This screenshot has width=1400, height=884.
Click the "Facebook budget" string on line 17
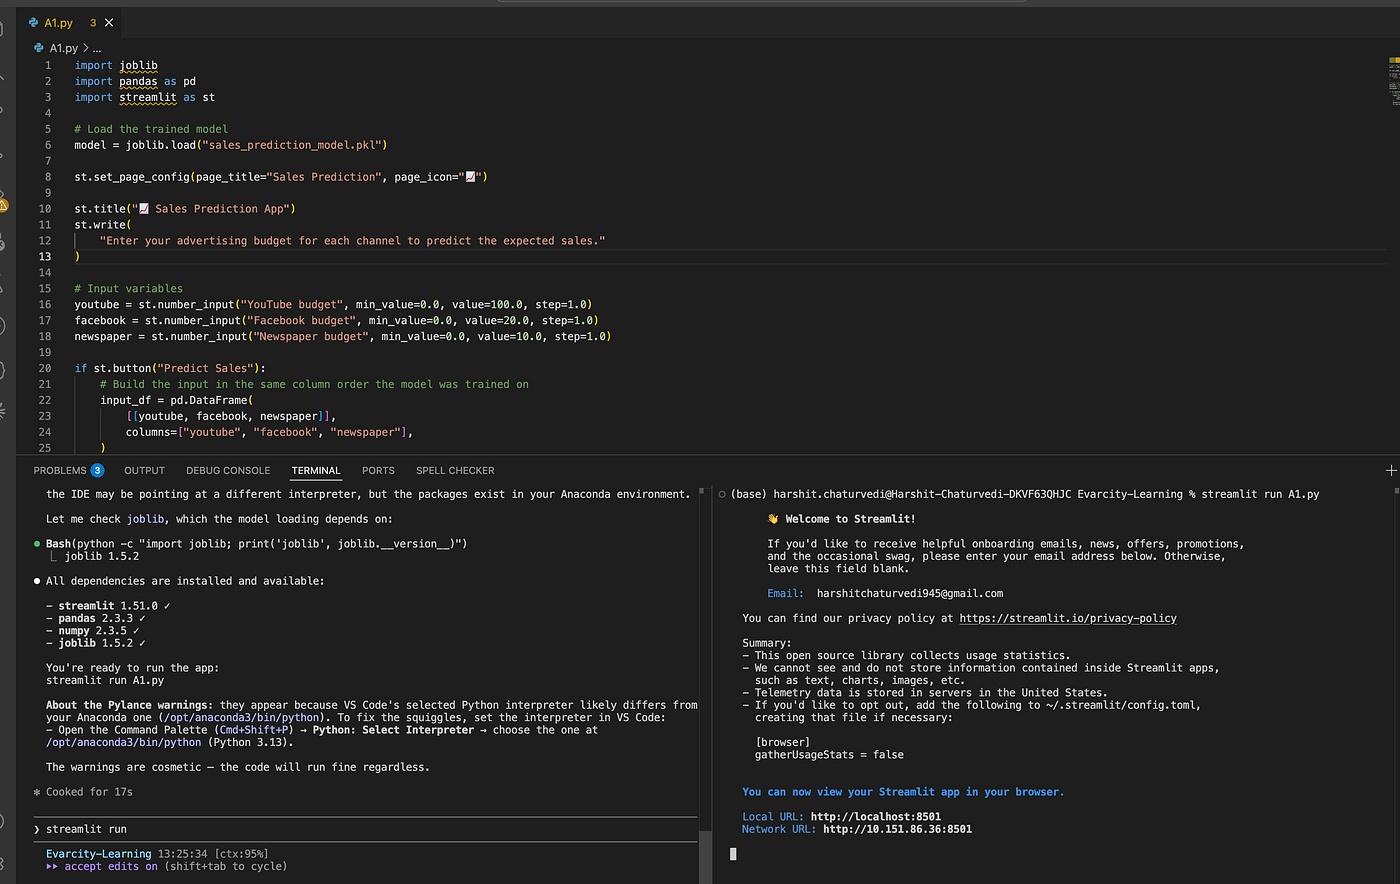tap(301, 320)
